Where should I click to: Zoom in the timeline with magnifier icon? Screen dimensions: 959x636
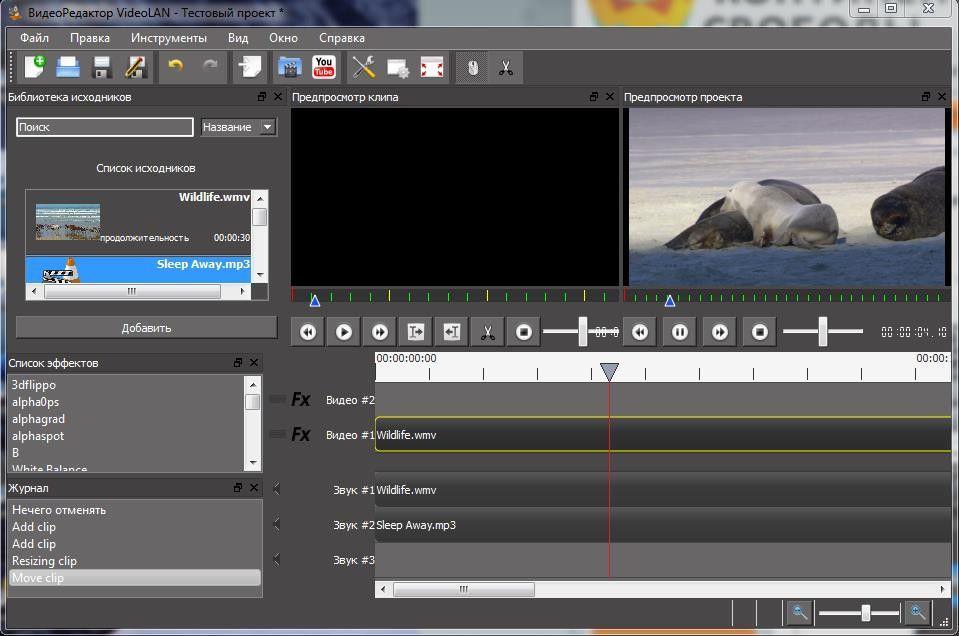click(x=918, y=612)
